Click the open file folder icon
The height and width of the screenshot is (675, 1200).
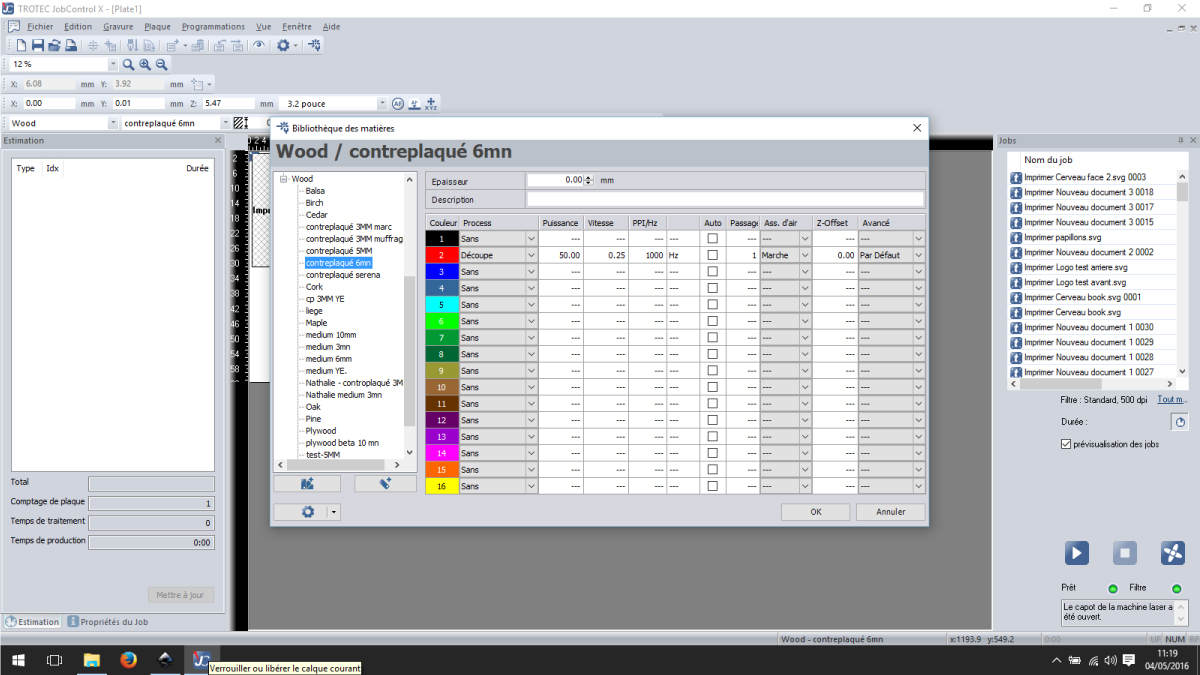pos(54,45)
